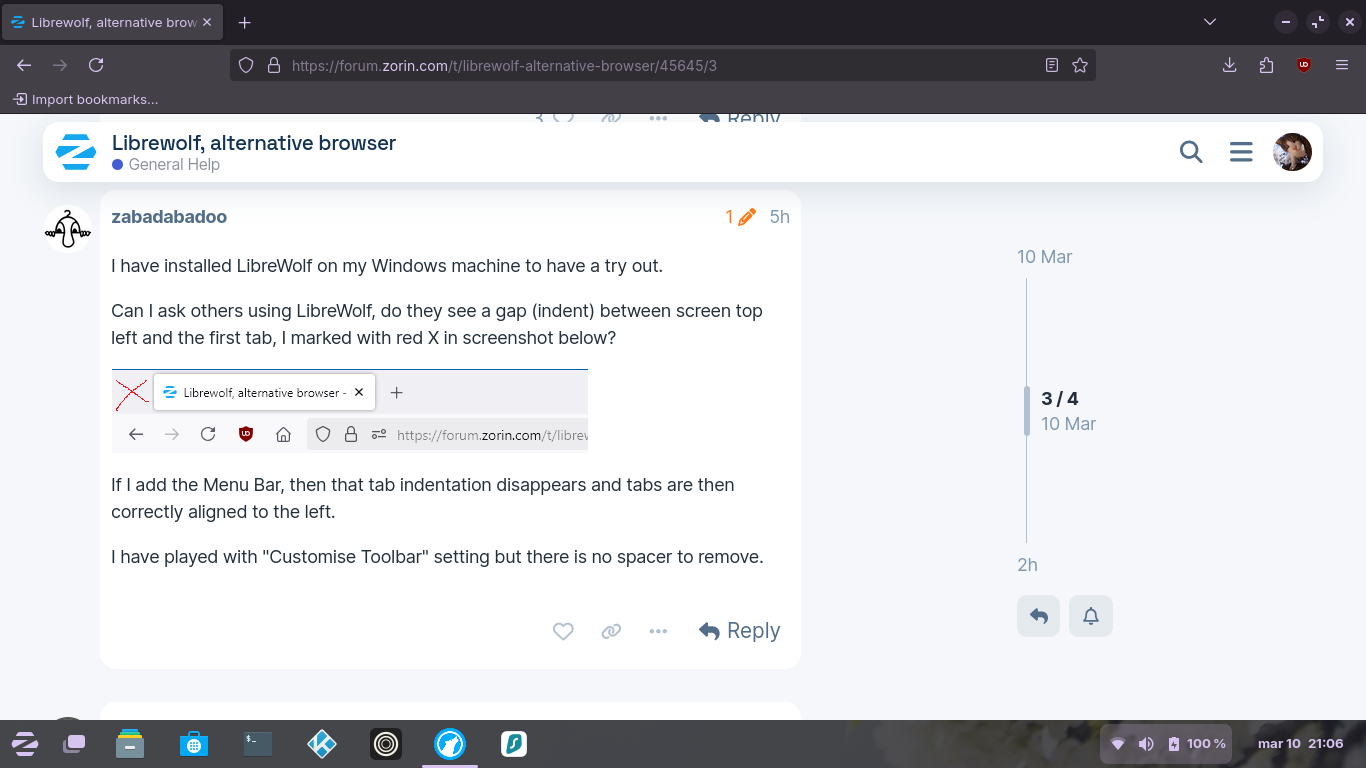This screenshot has width=1366, height=768.
Task: Open zabadabadoo's avatar
Action: point(68,229)
